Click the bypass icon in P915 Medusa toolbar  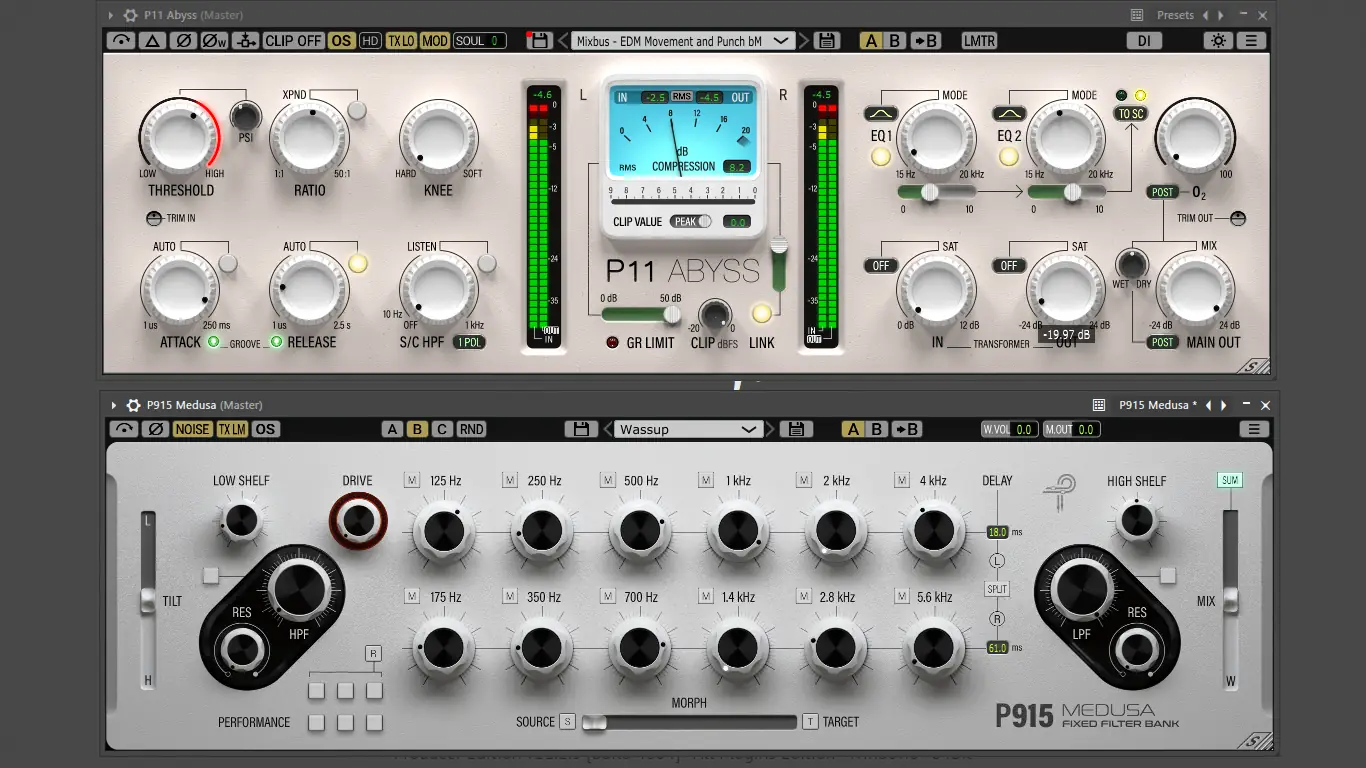[x=124, y=429]
